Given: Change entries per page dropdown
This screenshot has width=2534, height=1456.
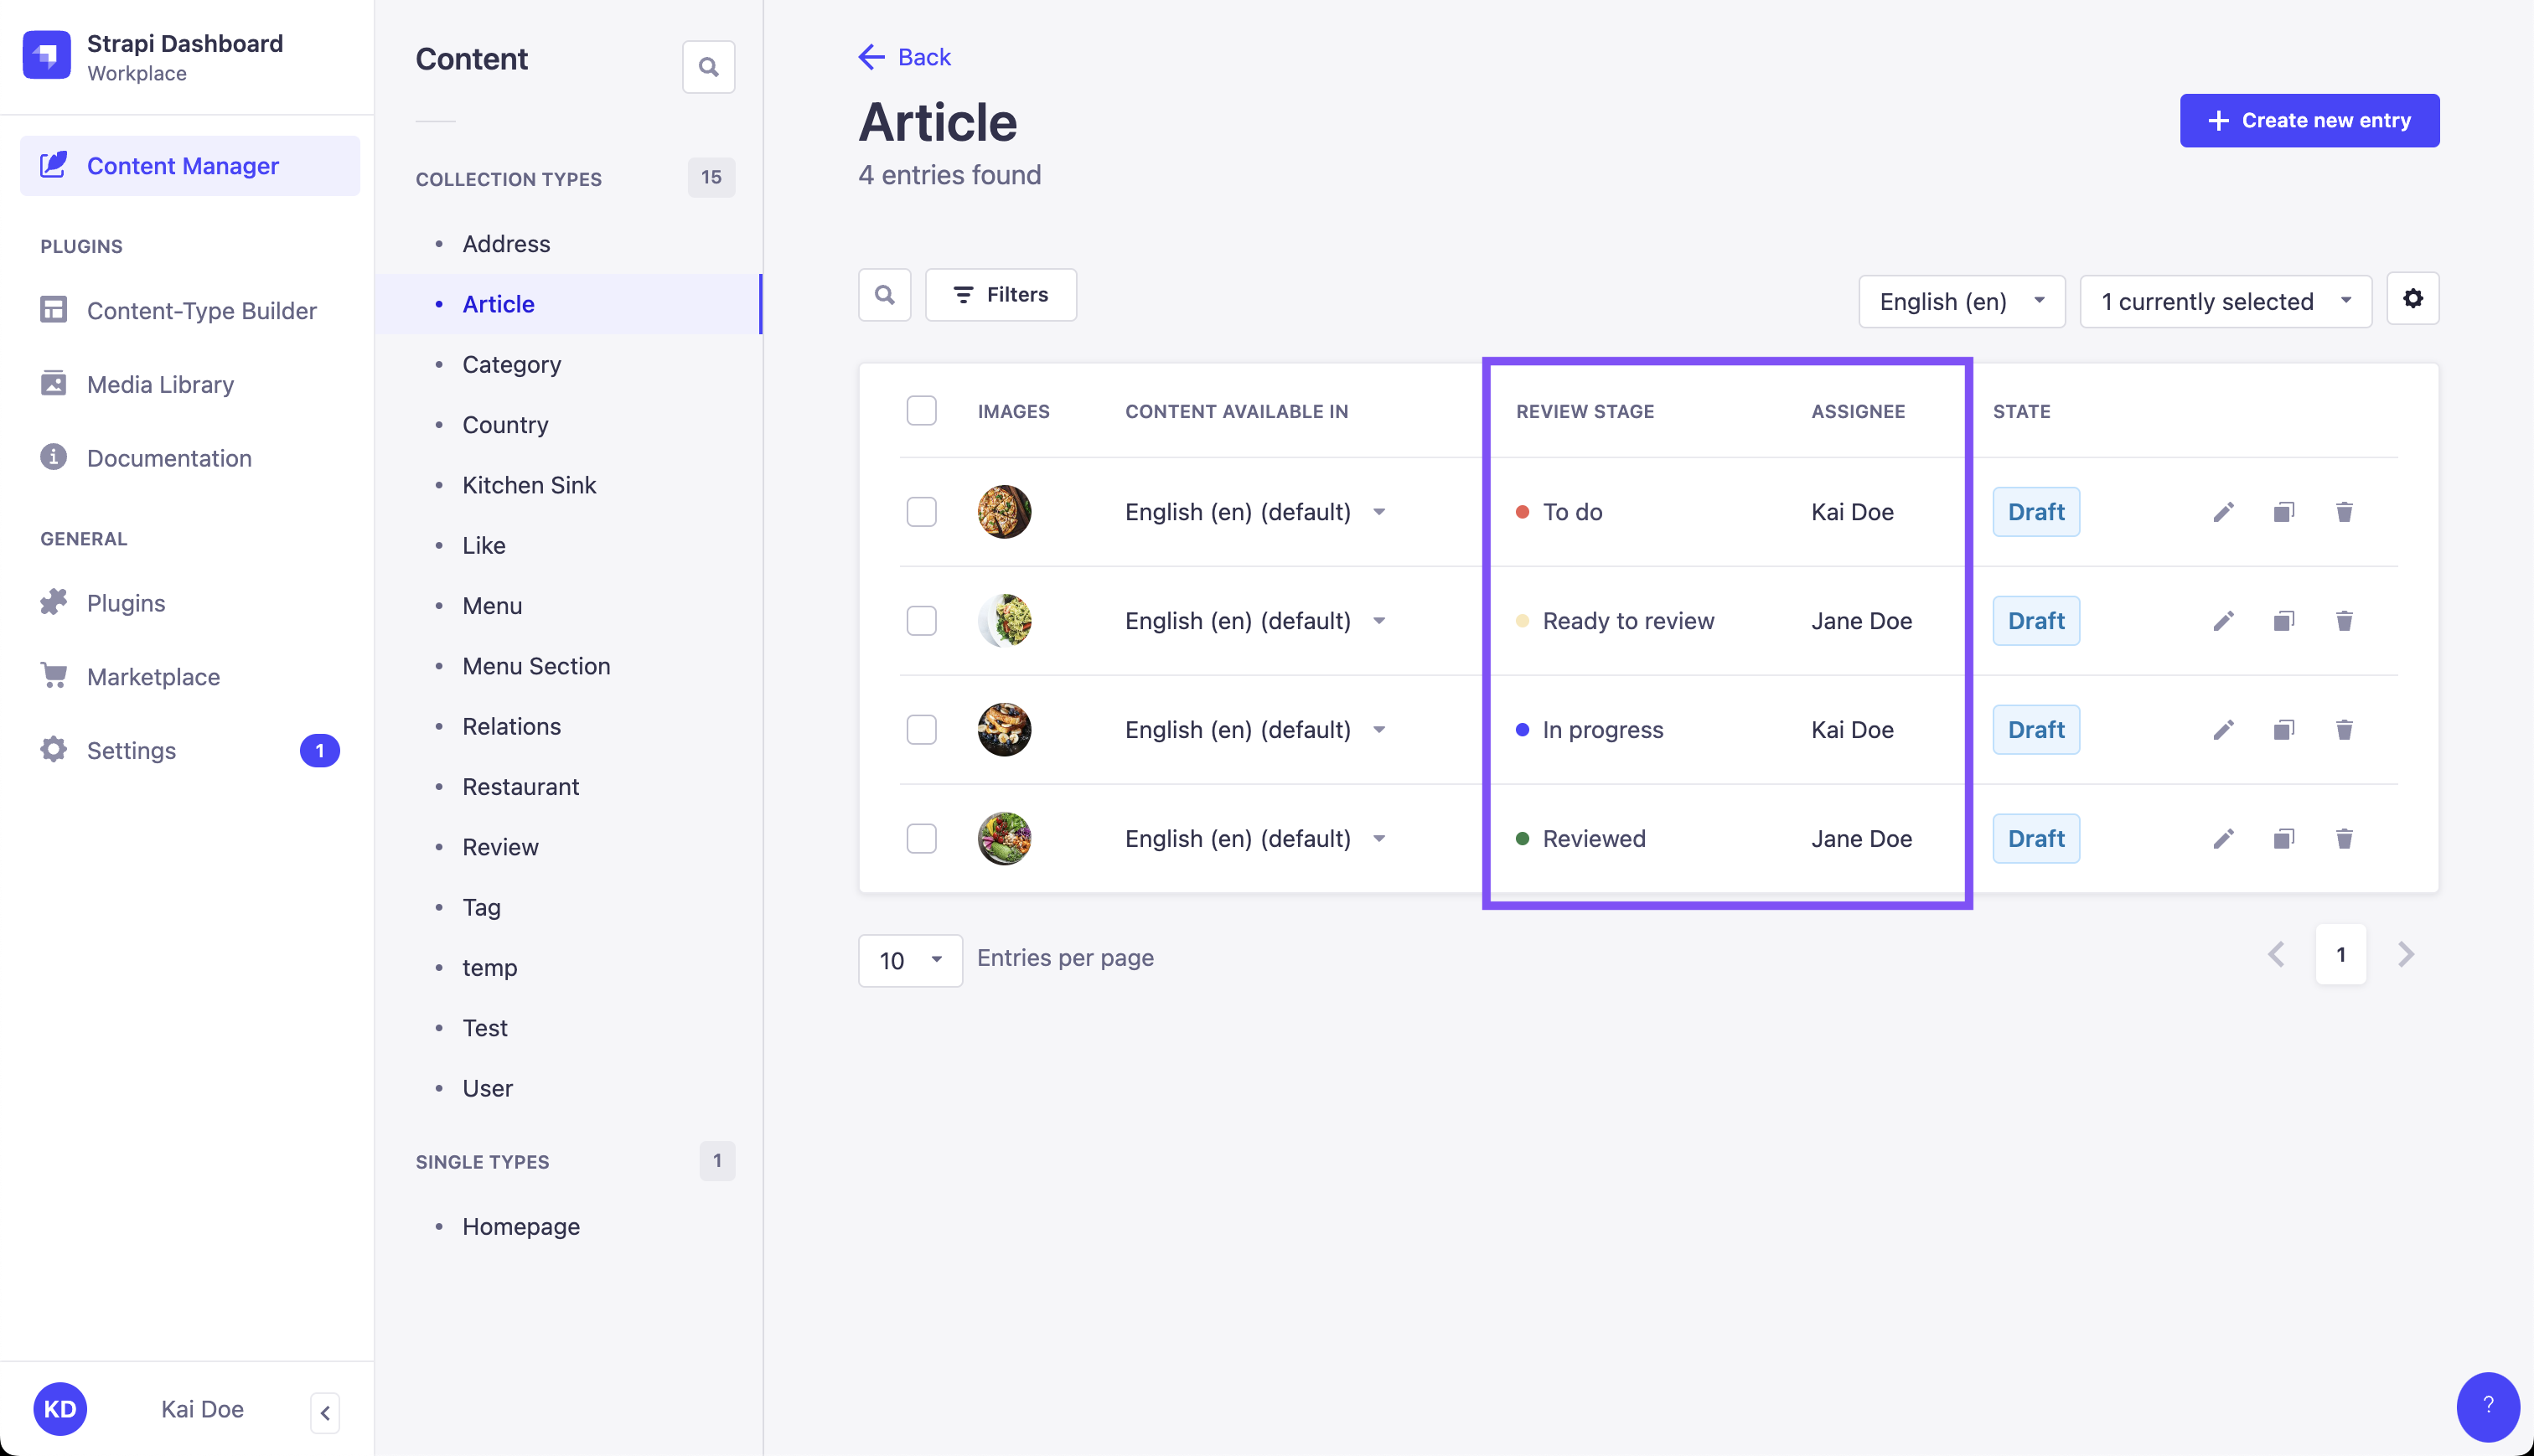Looking at the screenshot, I should click(x=909, y=960).
